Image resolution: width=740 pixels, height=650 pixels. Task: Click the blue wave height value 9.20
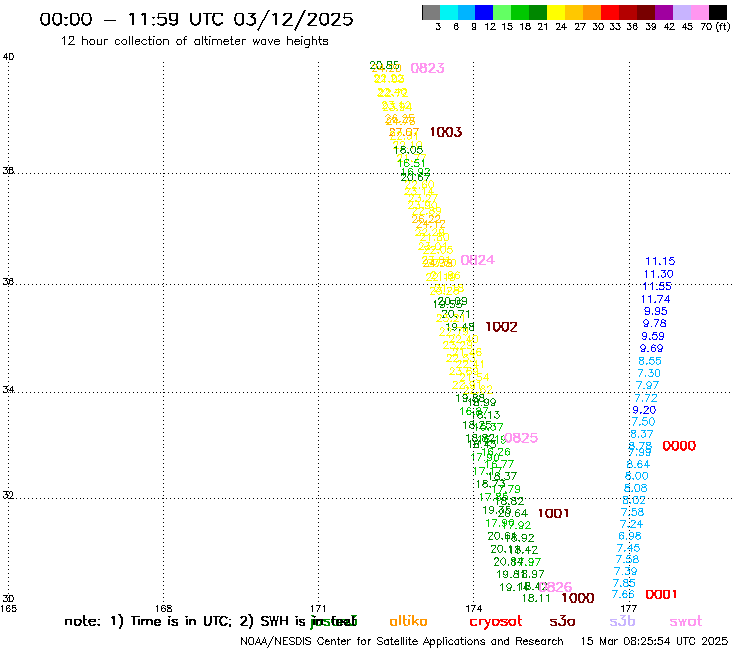click(644, 410)
